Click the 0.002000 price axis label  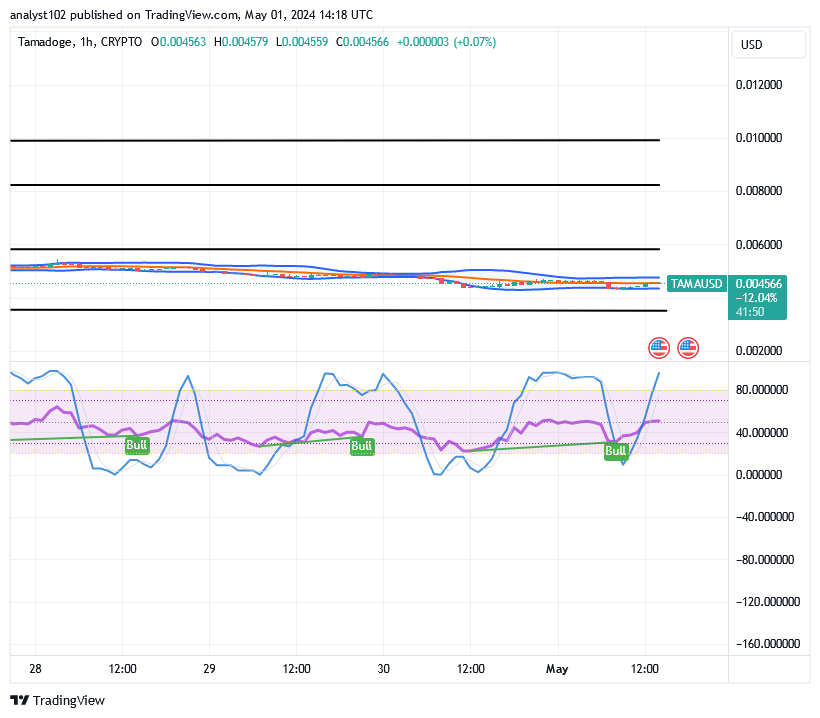[x=759, y=351]
